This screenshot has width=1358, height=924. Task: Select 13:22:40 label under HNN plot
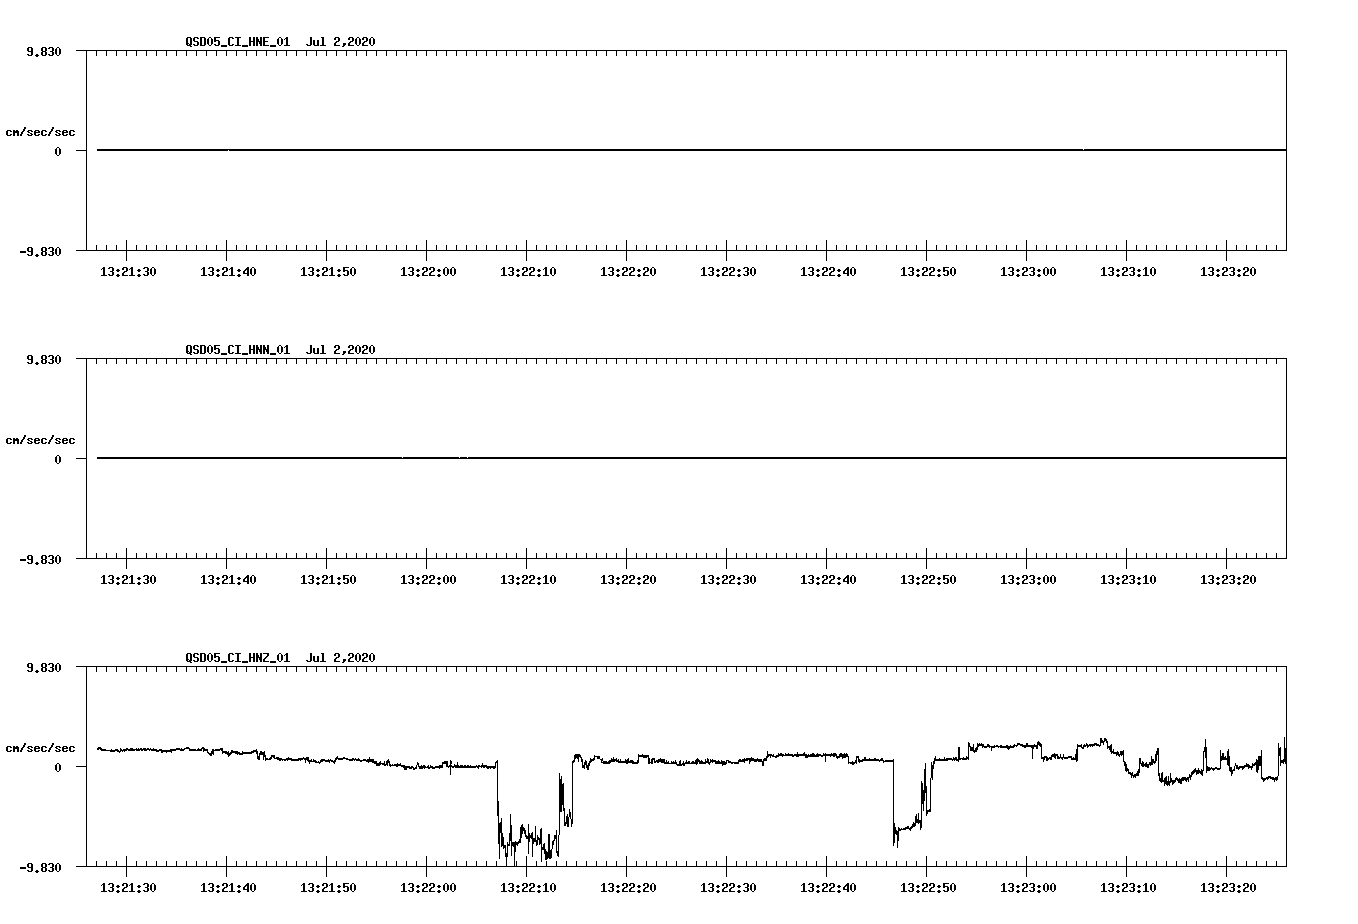point(828,580)
